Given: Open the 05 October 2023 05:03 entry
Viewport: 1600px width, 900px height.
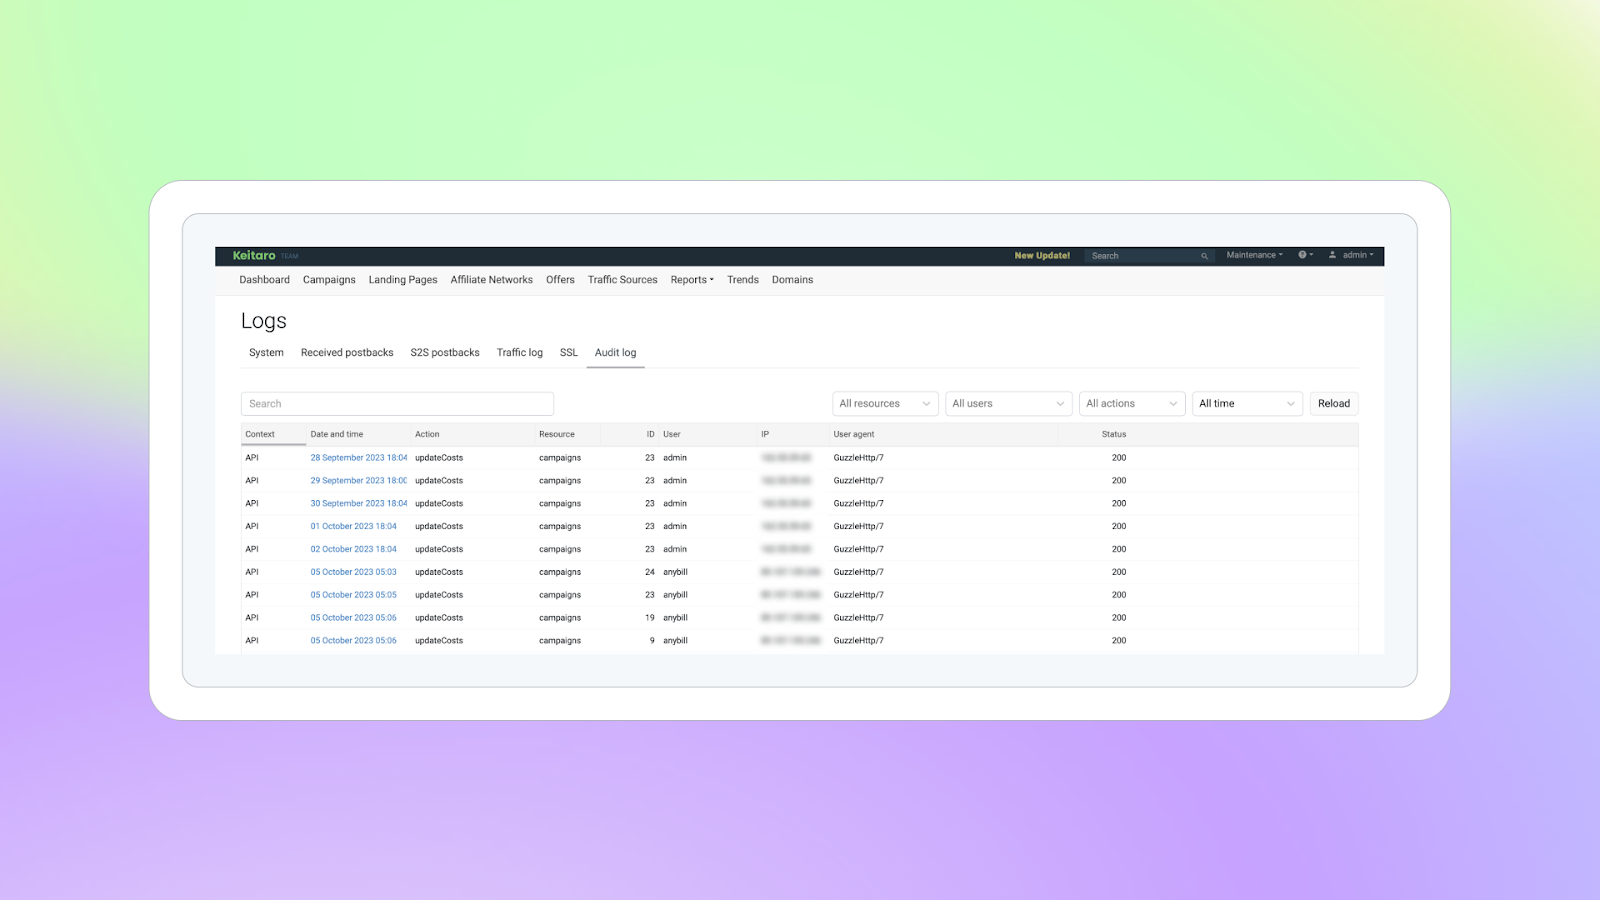Looking at the screenshot, I should pos(353,572).
